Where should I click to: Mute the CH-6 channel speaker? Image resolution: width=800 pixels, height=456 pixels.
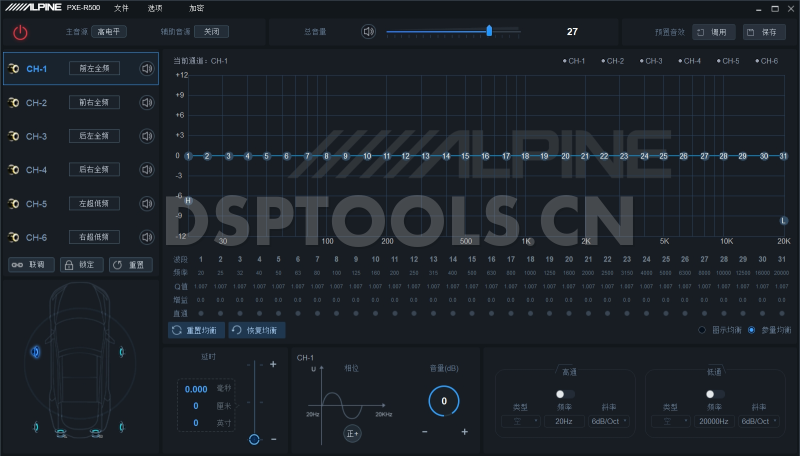tap(147, 237)
